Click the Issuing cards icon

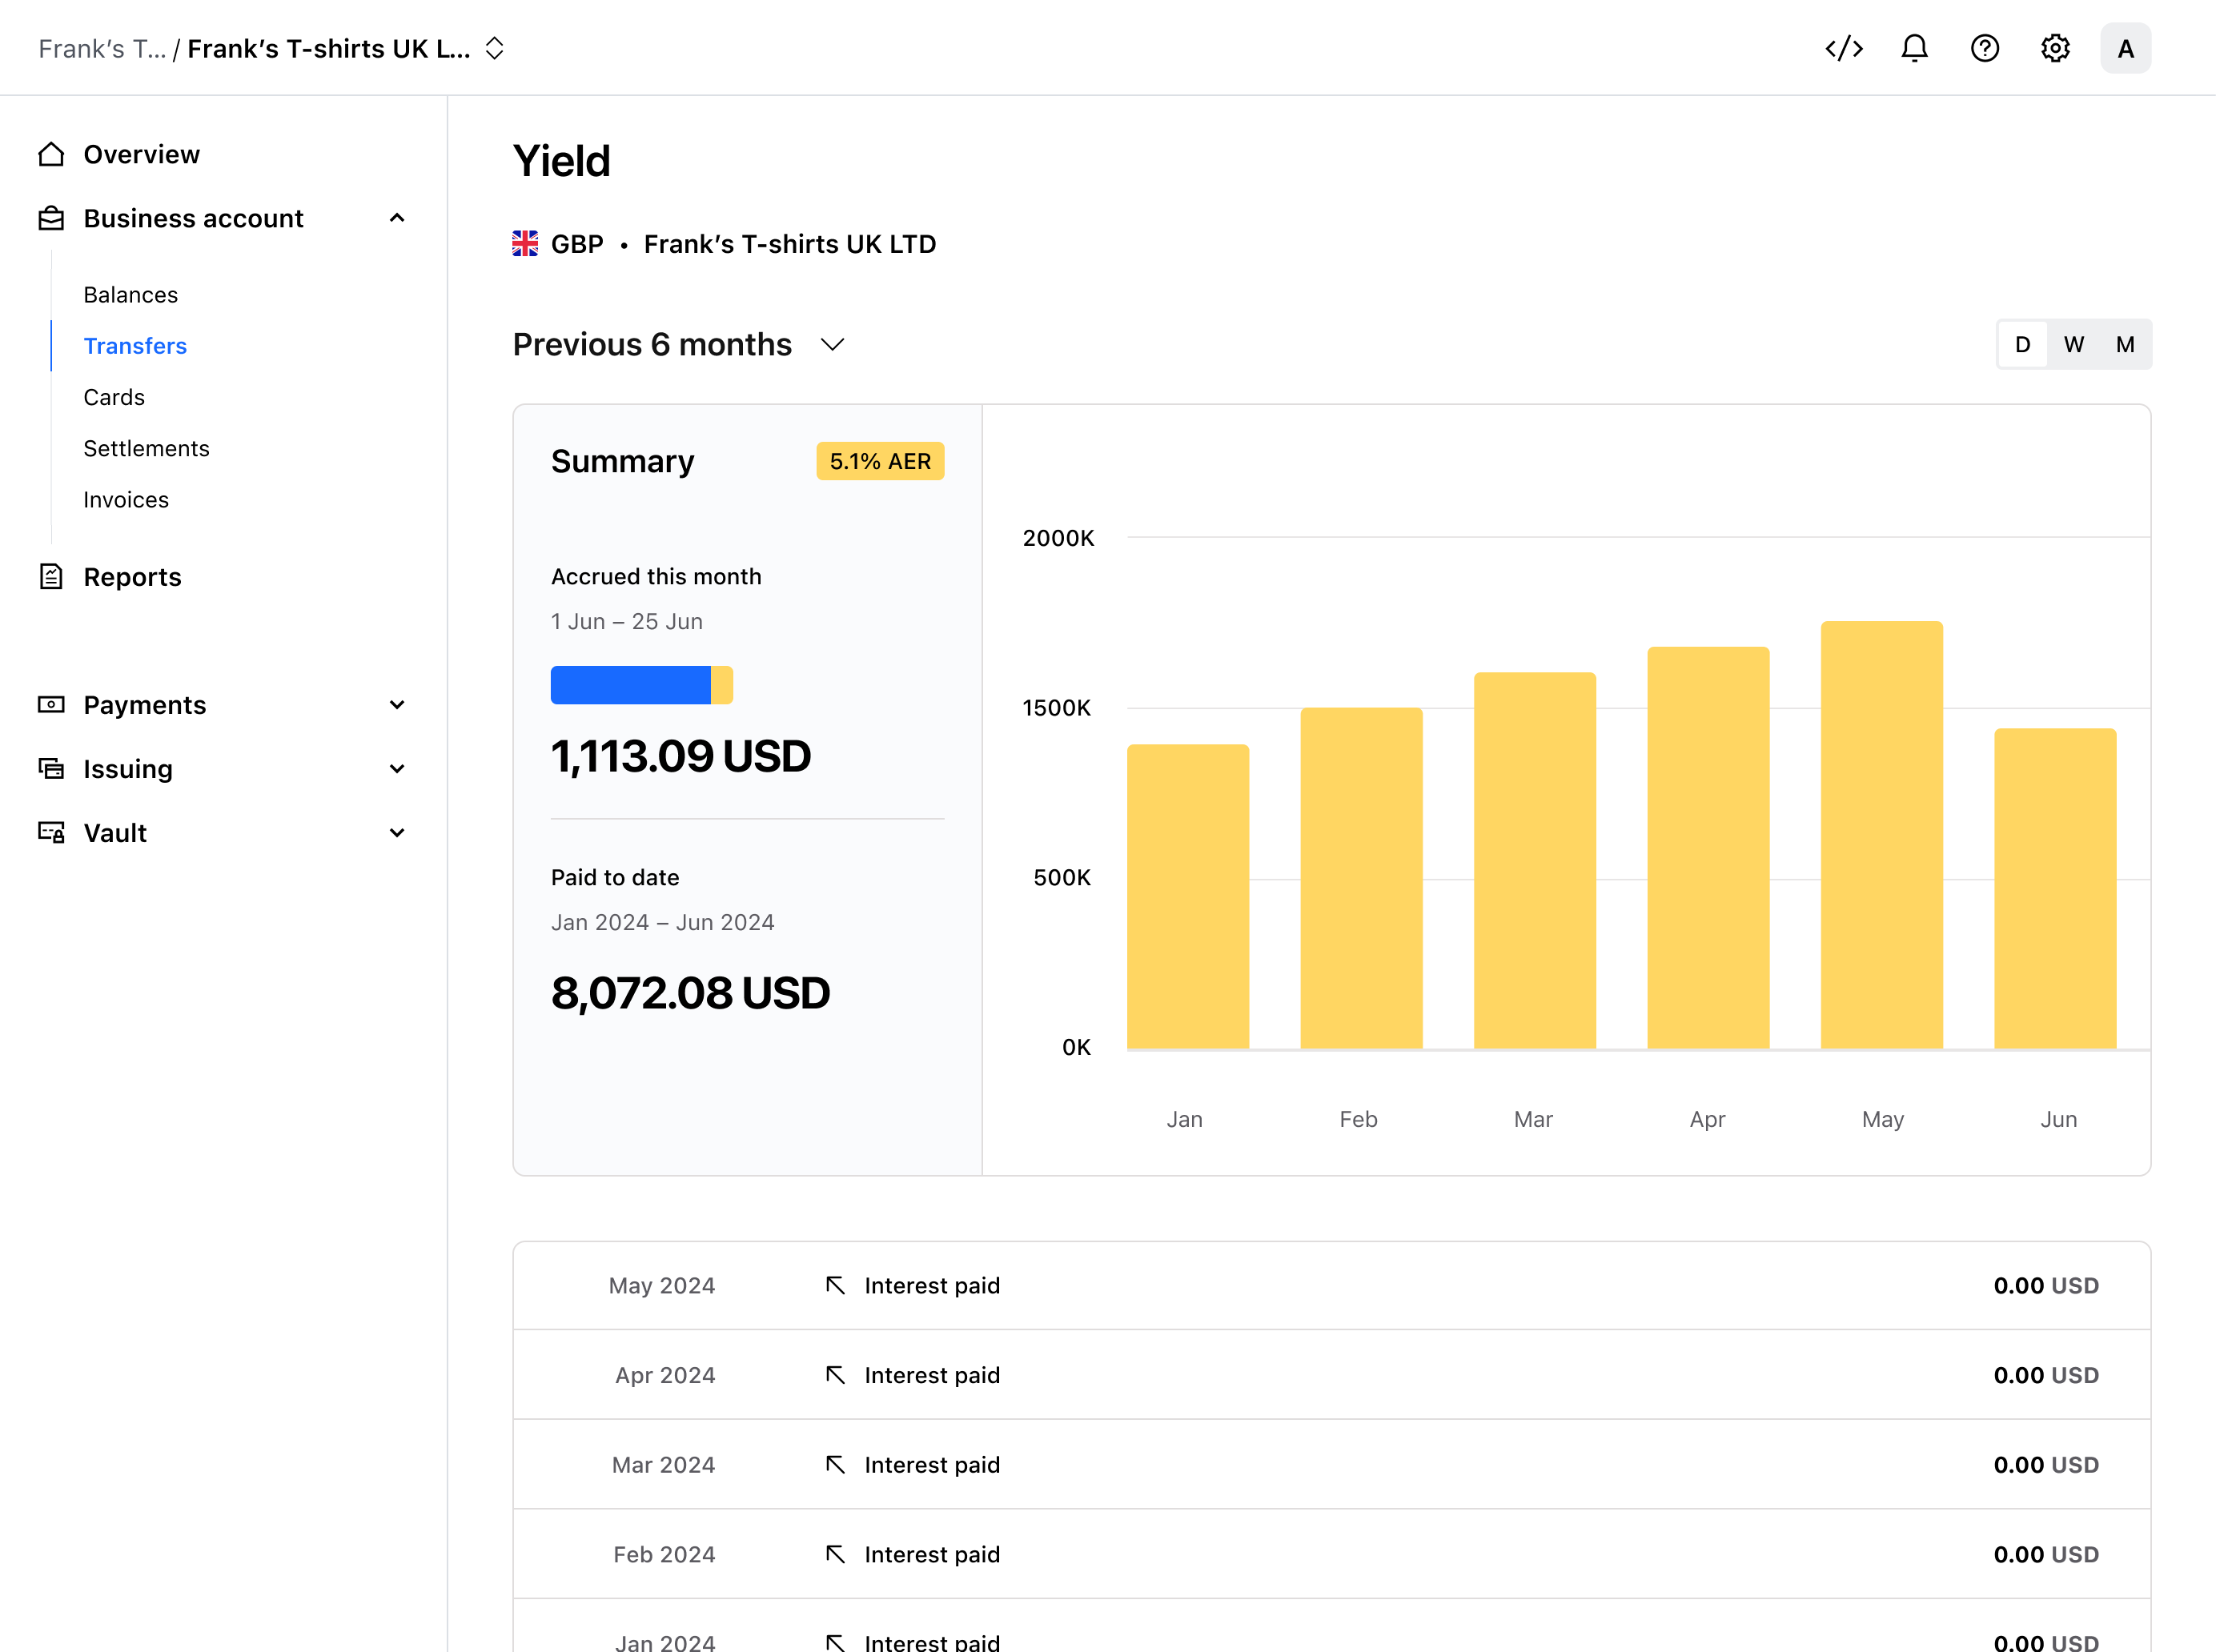tap(51, 769)
